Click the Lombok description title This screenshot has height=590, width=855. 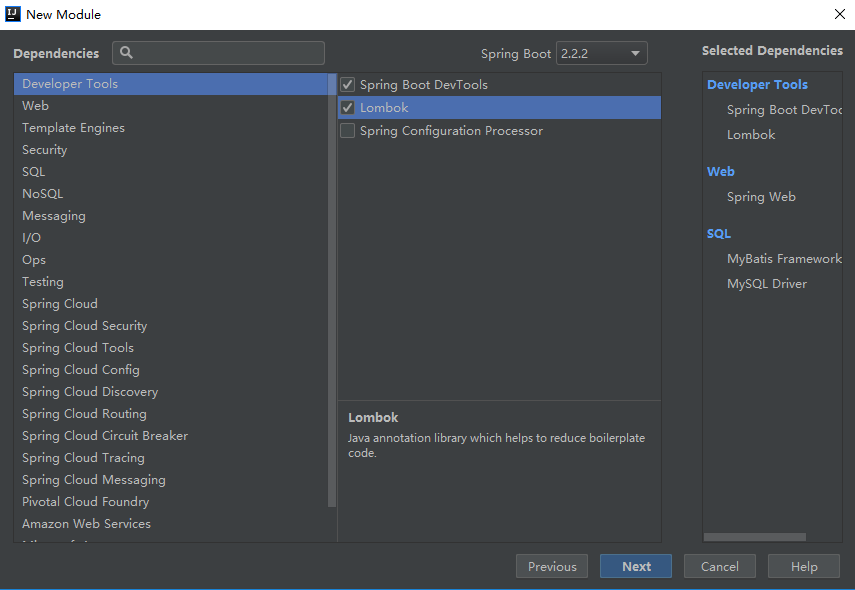click(x=373, y=418)
